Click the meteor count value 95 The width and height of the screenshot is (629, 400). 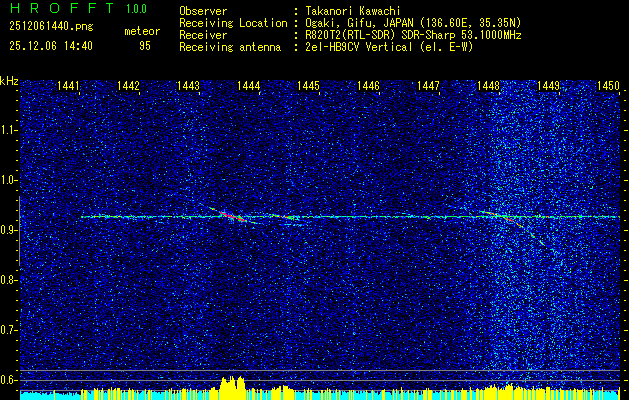[144, 46]
